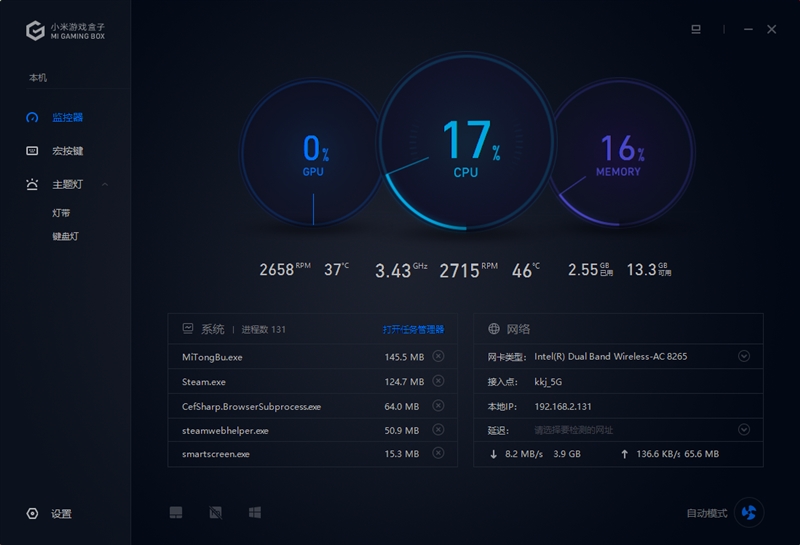
Task: Expand the 网卡类型 network adapter dropdown
Action: point(744,356)
